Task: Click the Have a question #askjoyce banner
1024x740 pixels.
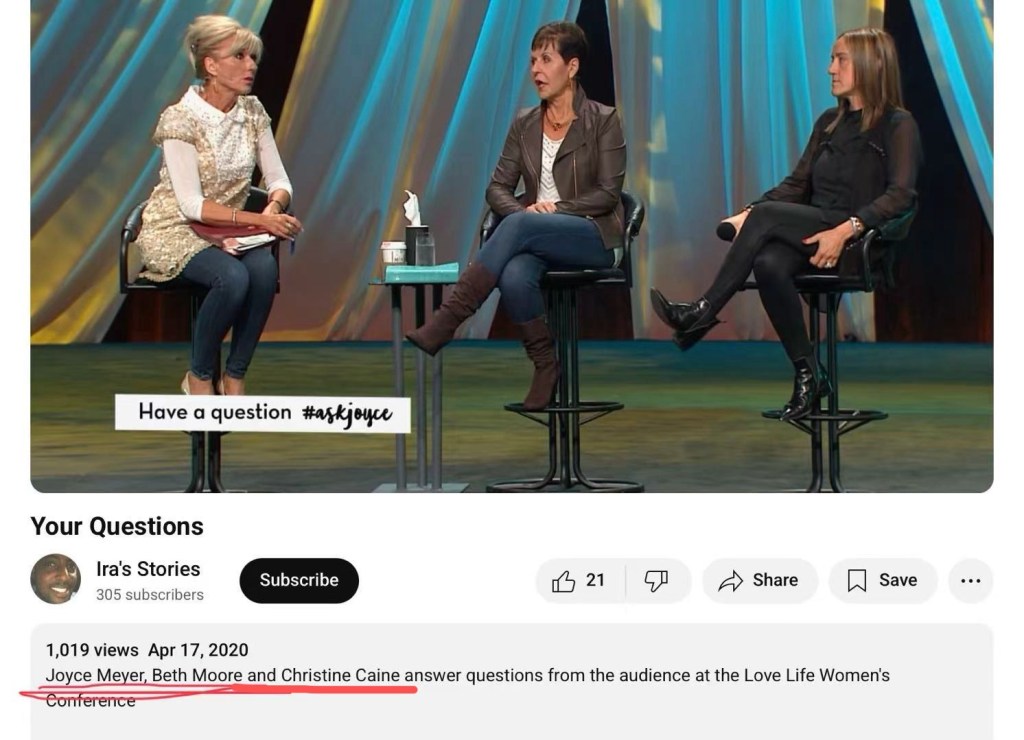Action: (x=263, y=413)
